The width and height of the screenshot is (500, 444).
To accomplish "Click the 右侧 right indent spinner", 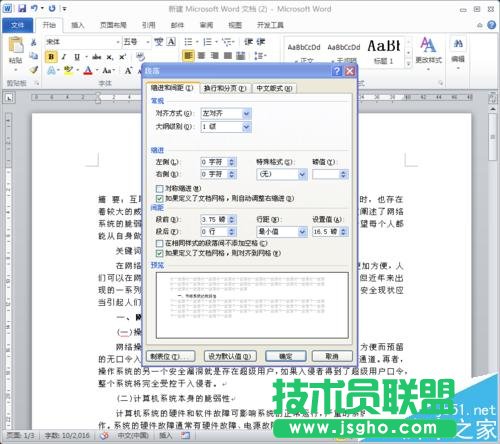I will (232, 174).
